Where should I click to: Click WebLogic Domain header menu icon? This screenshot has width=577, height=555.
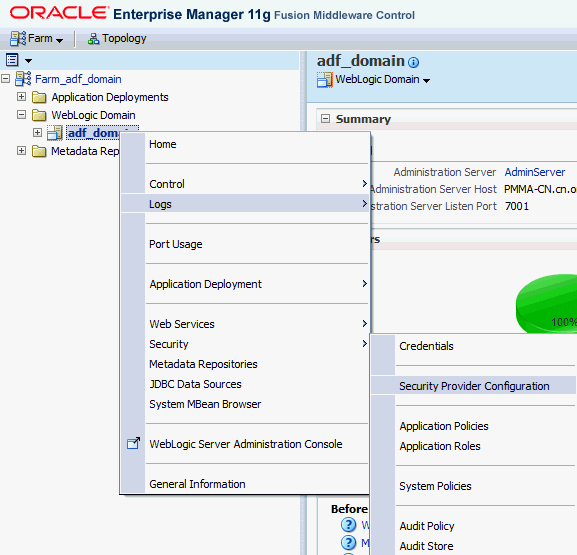(x=325, y=79)
